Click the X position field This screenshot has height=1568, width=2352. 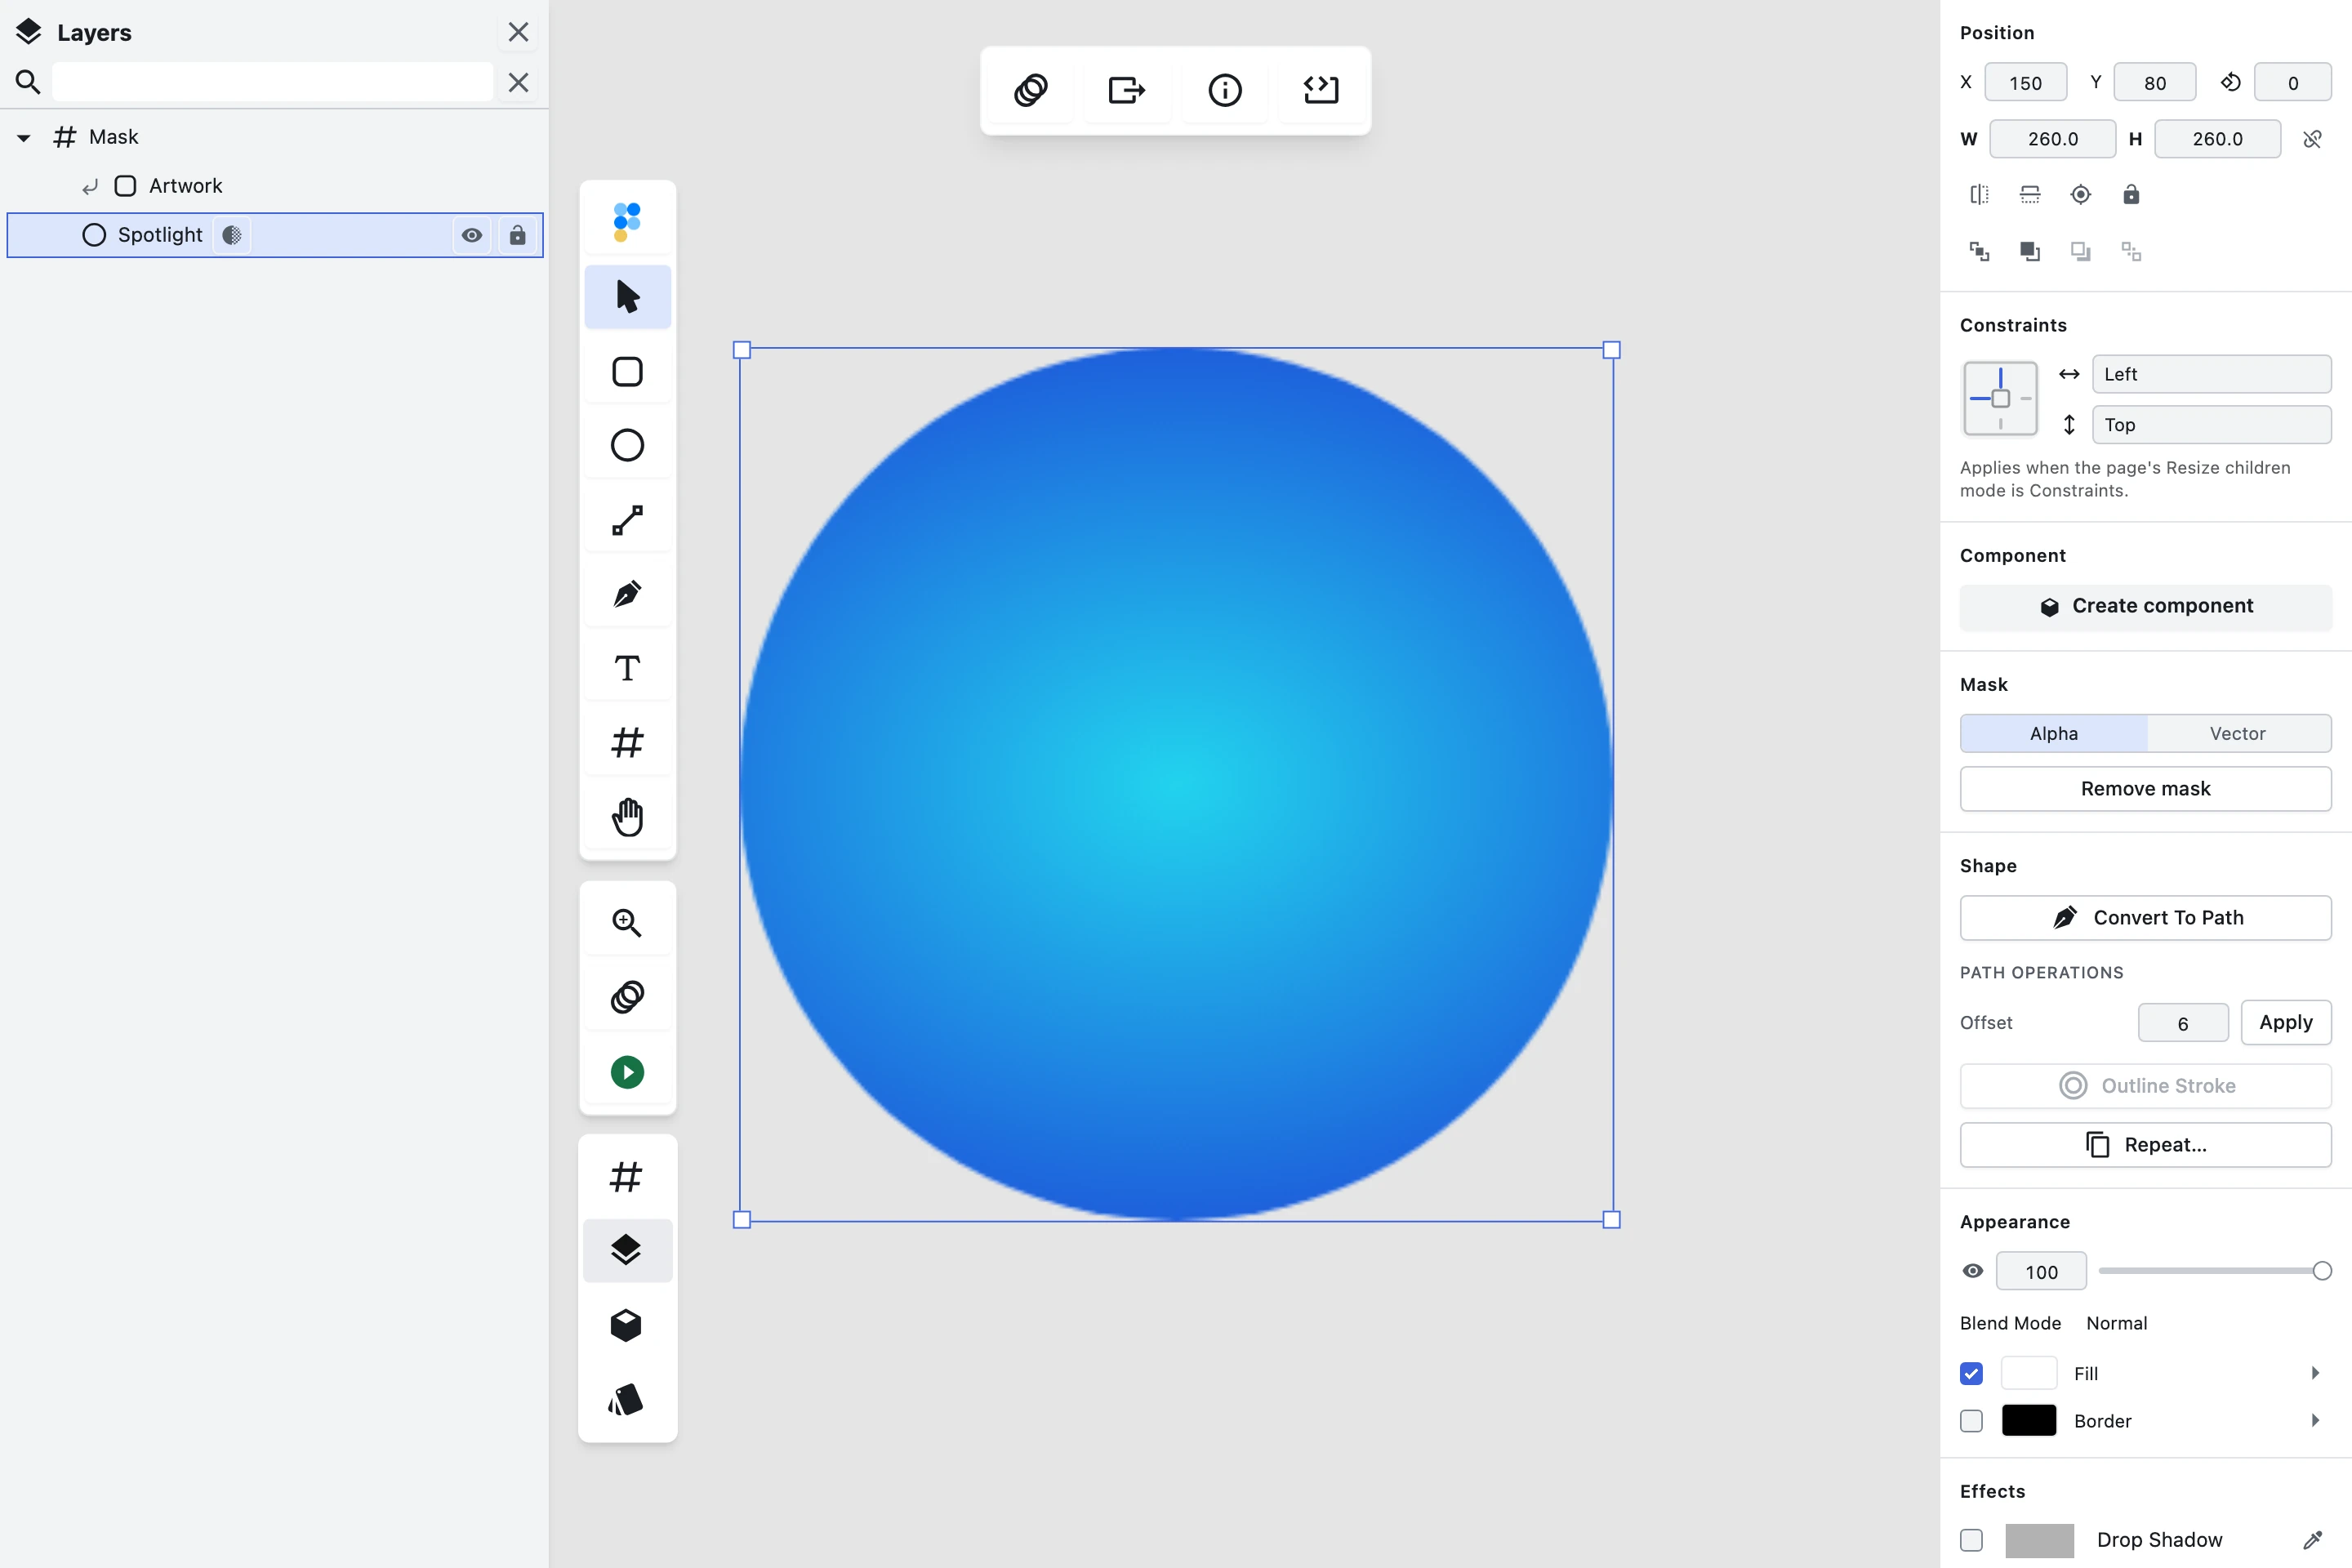[2025, 83]
